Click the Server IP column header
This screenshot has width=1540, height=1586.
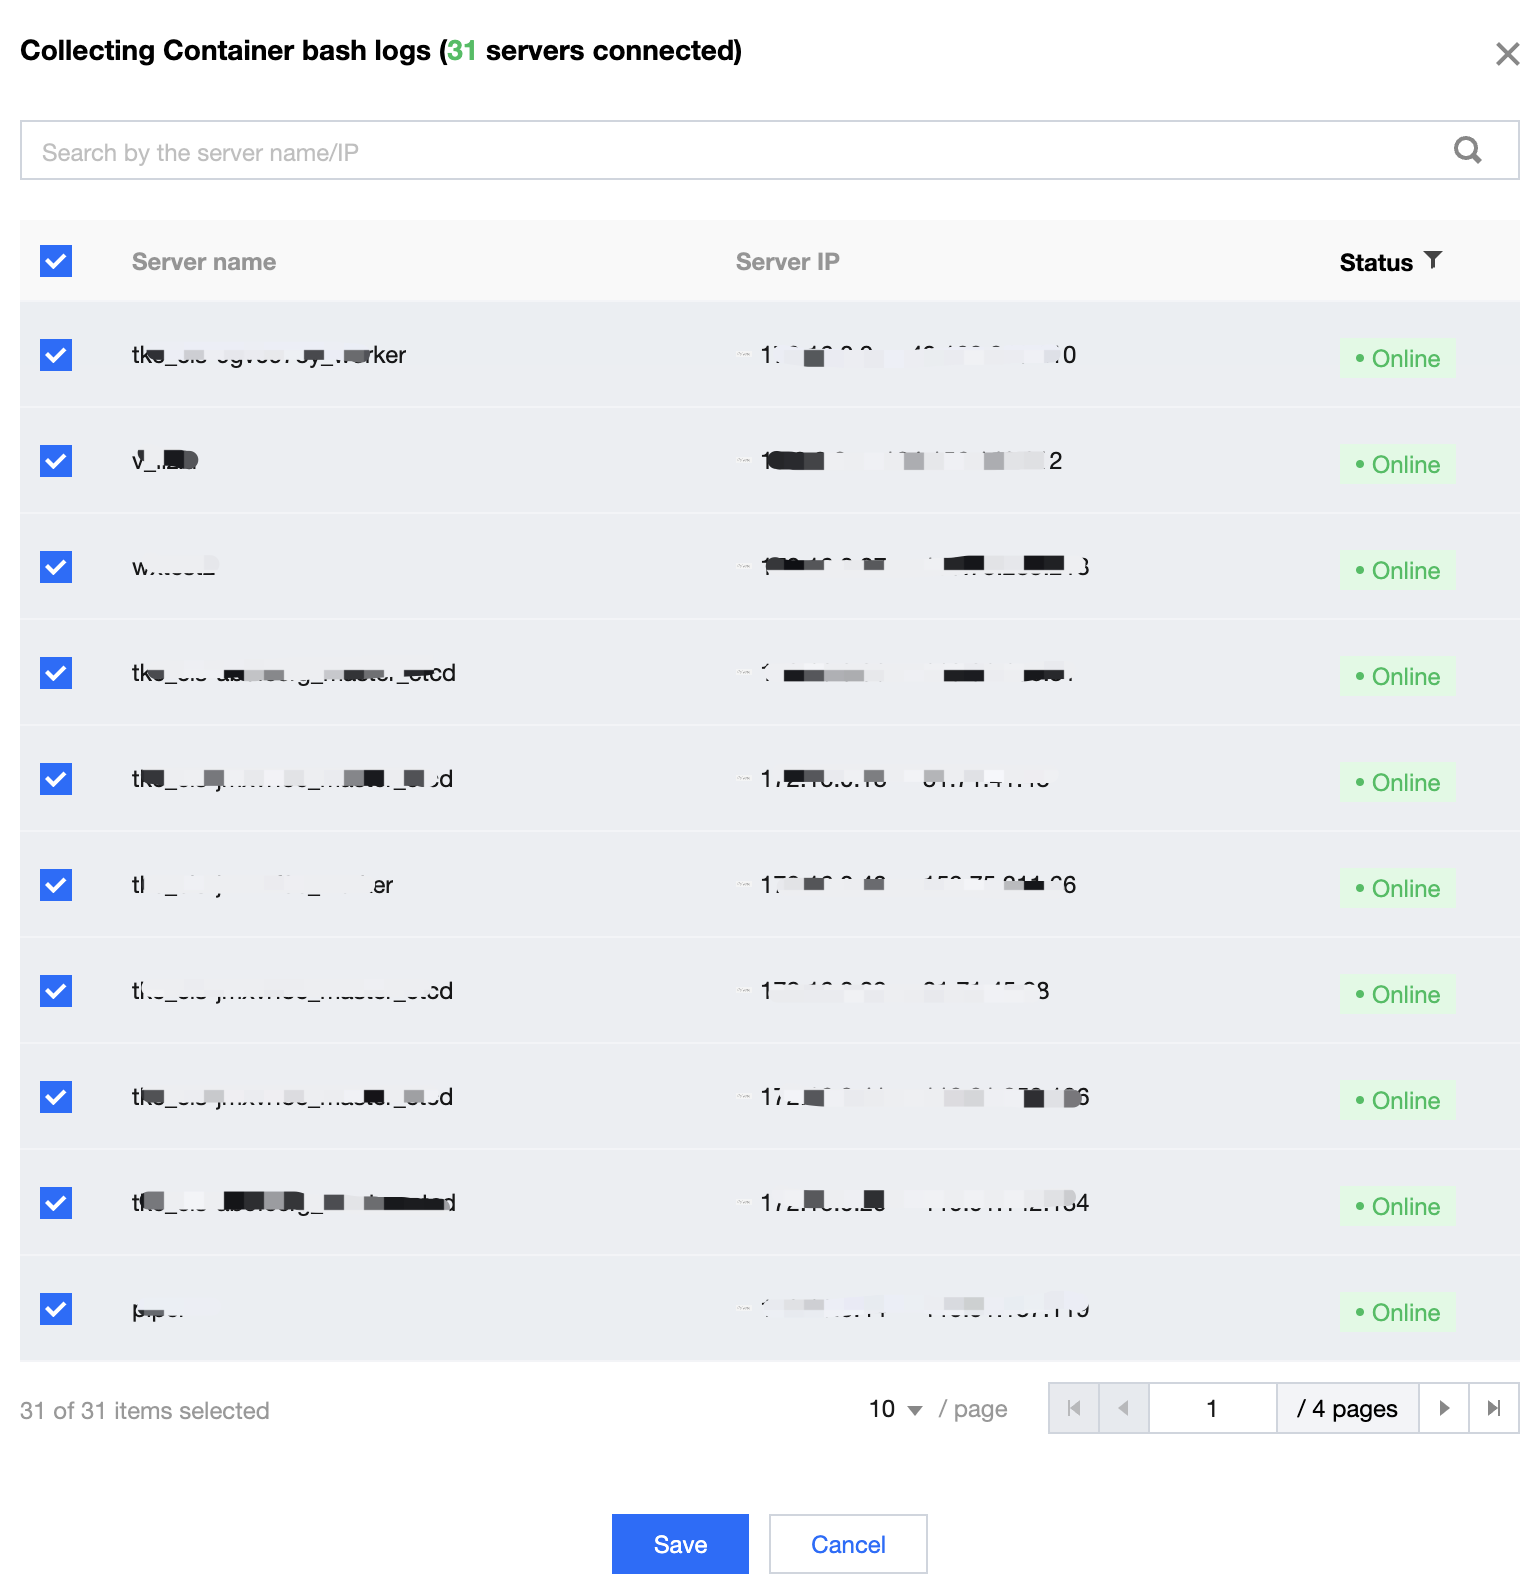click(x=787, y=262)
